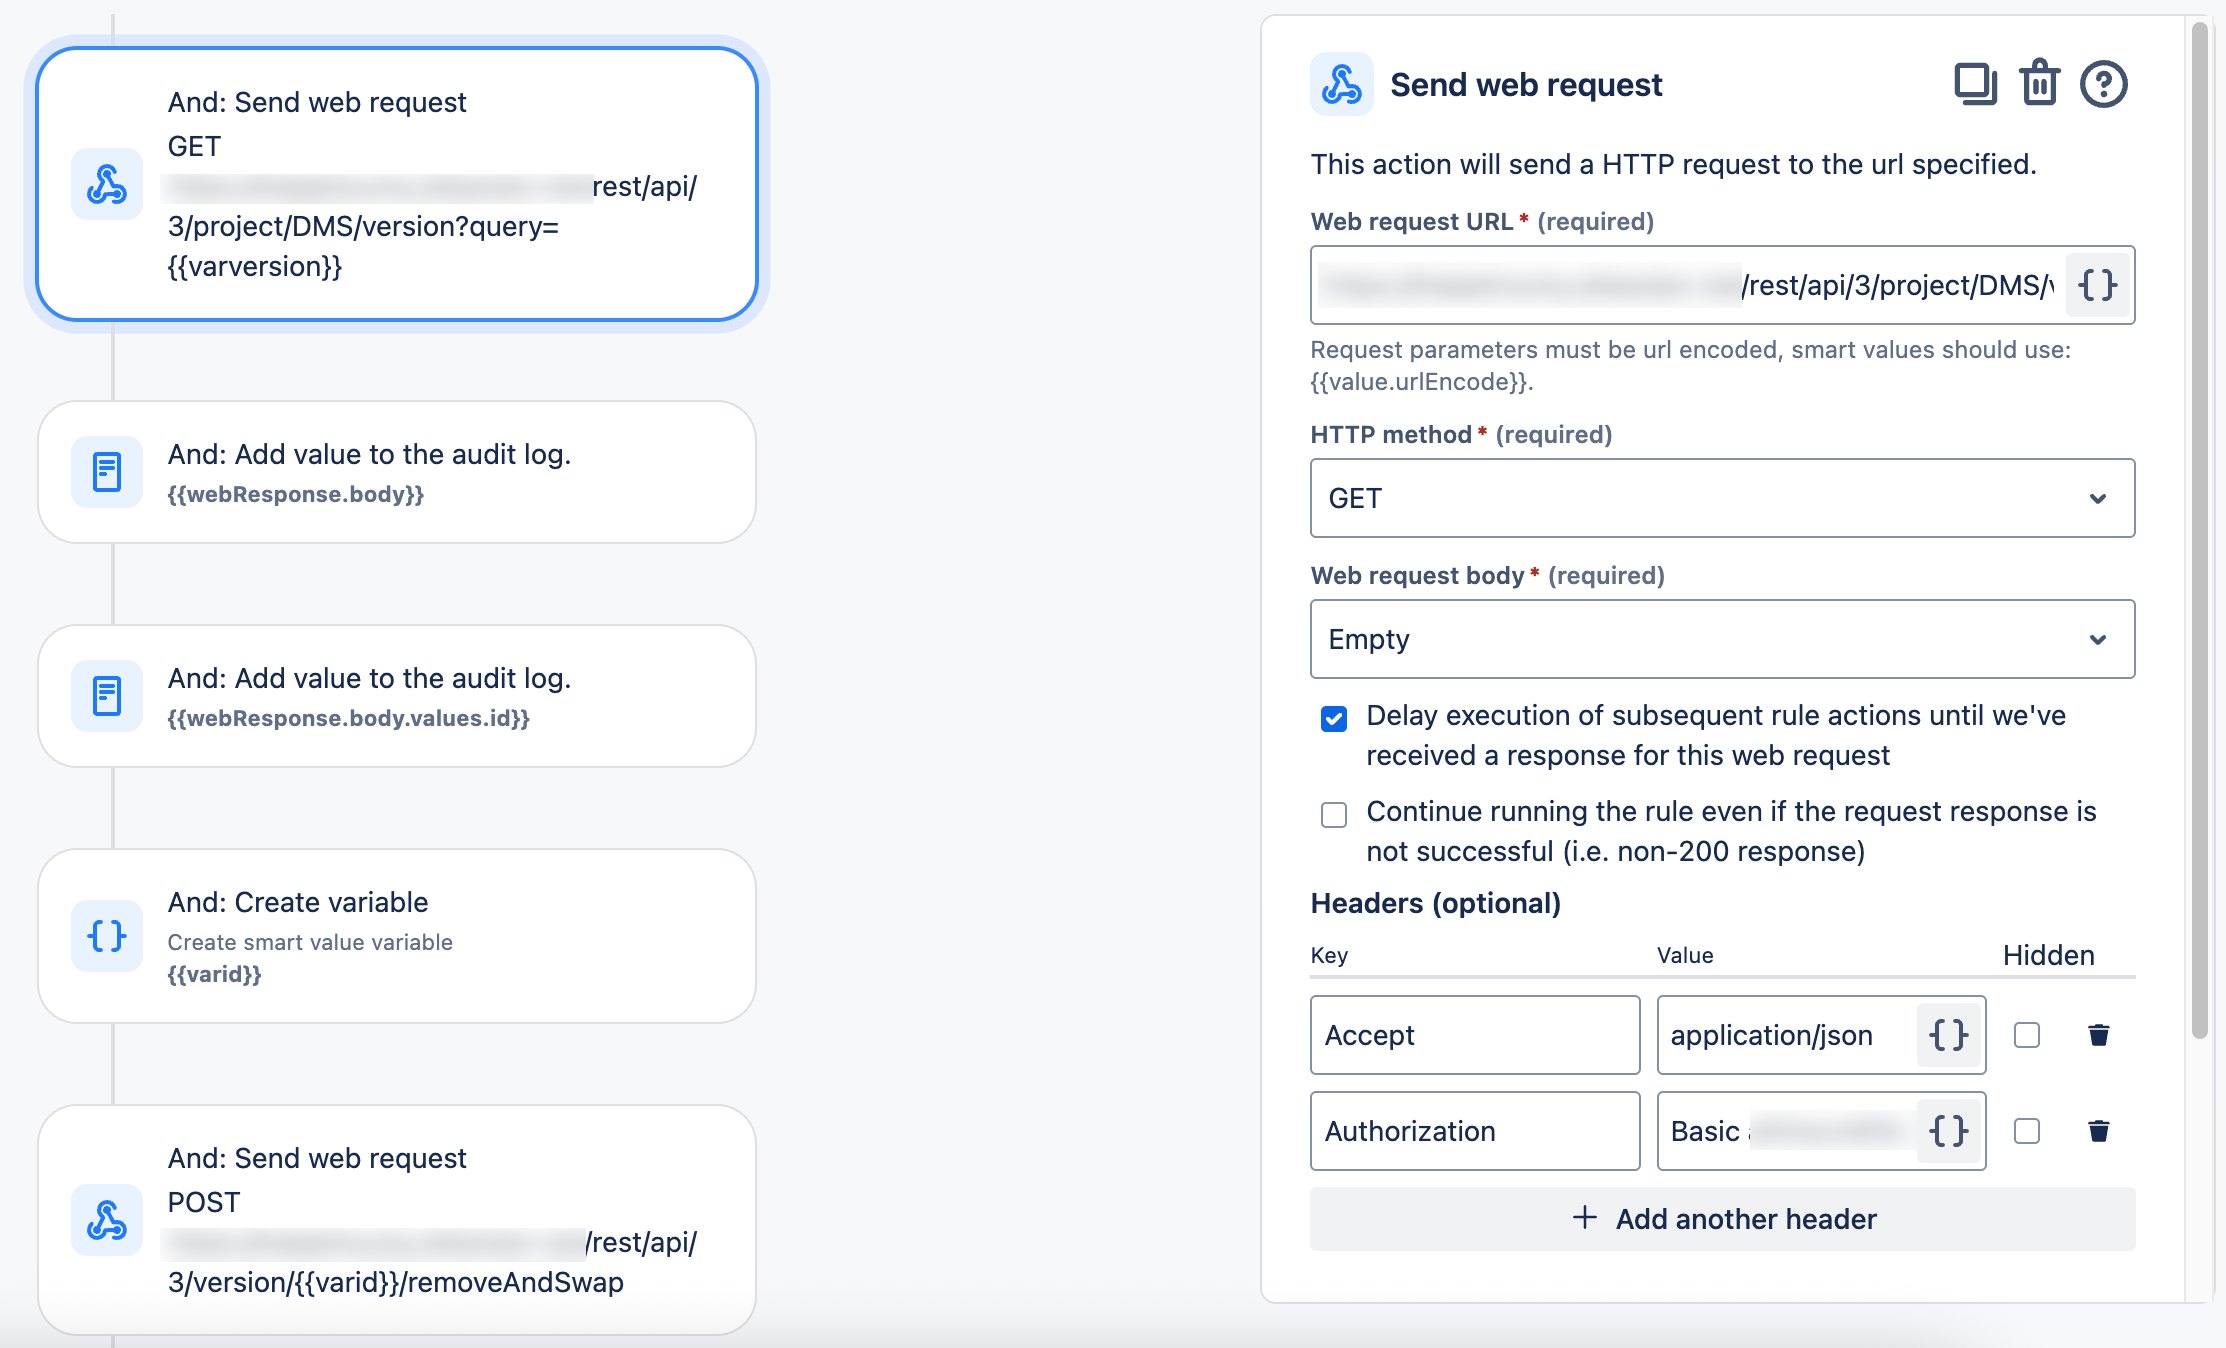Image resolution: width=2226 pixels, height=1348 pixels.
Task: Delete the Send web request action
Action: click(x=2039, y=84)
